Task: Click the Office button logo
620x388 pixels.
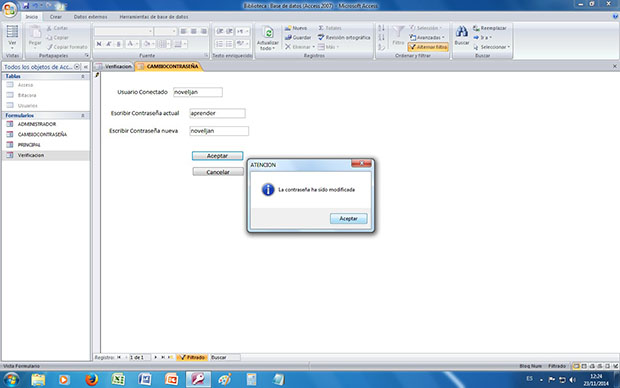Action: (9, 9)
